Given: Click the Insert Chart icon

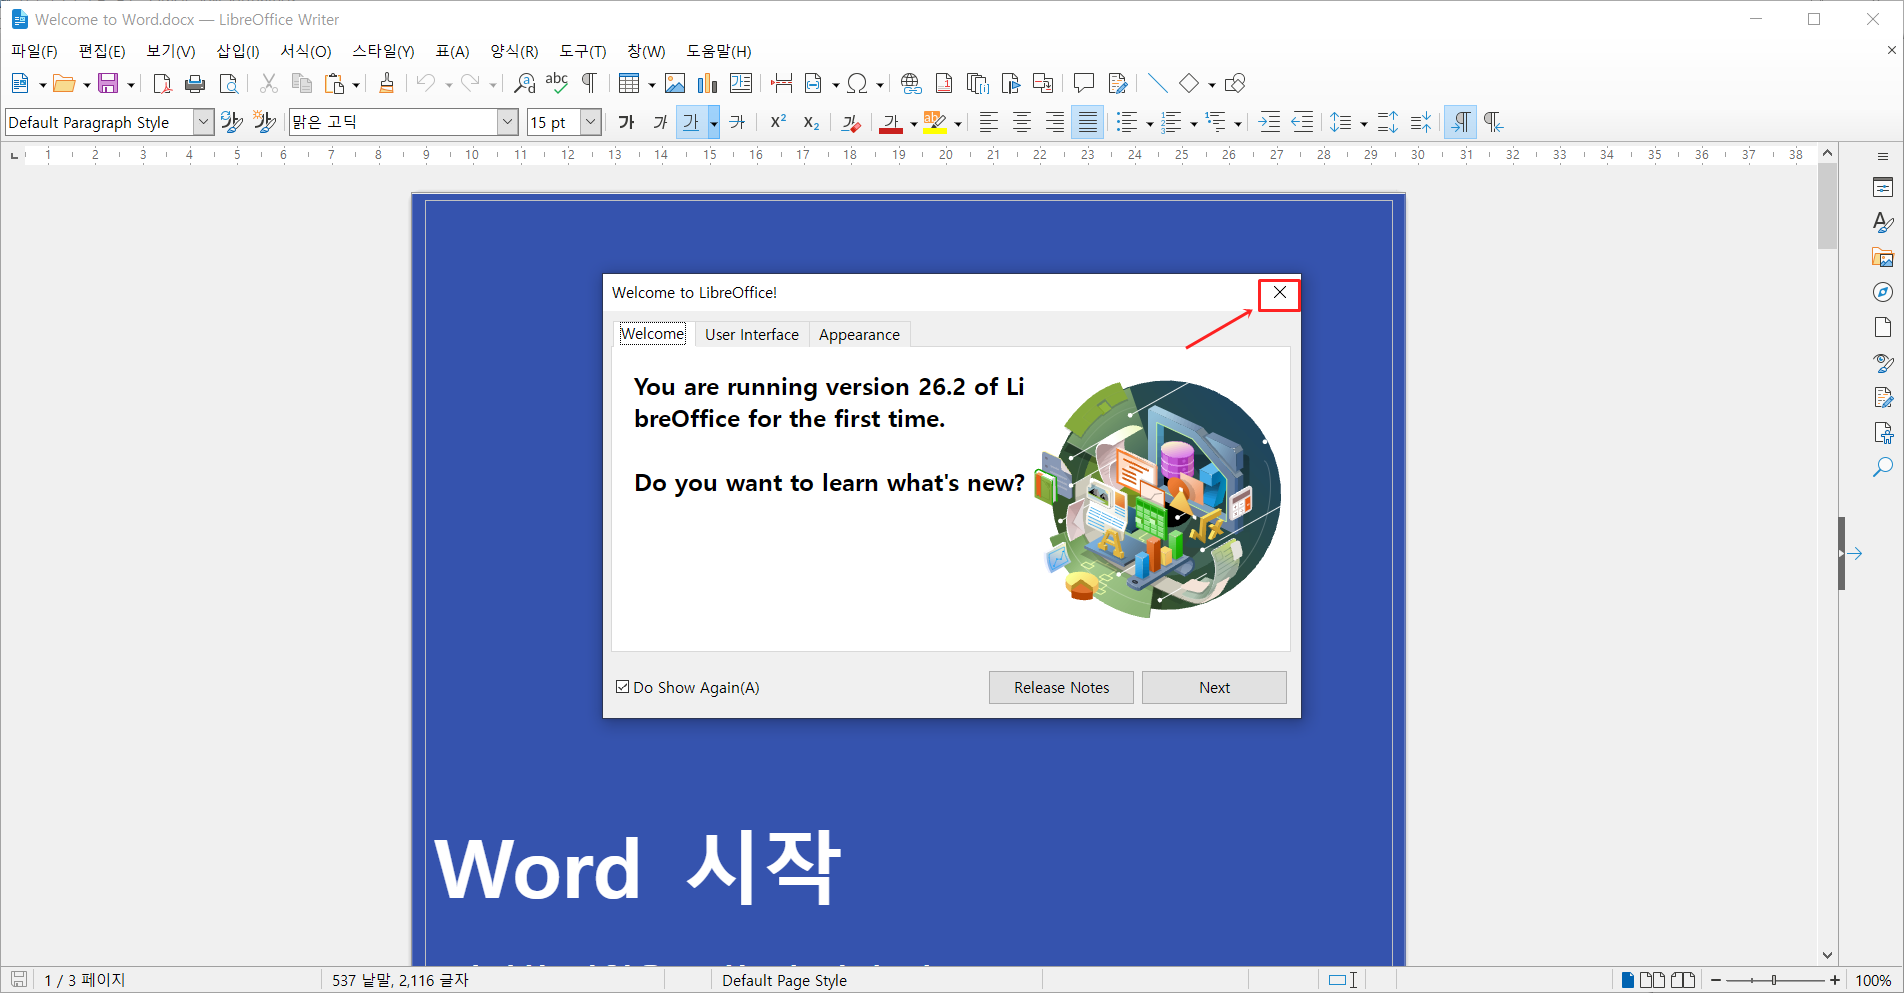Looking at the screenshot, I should point(708,84).
